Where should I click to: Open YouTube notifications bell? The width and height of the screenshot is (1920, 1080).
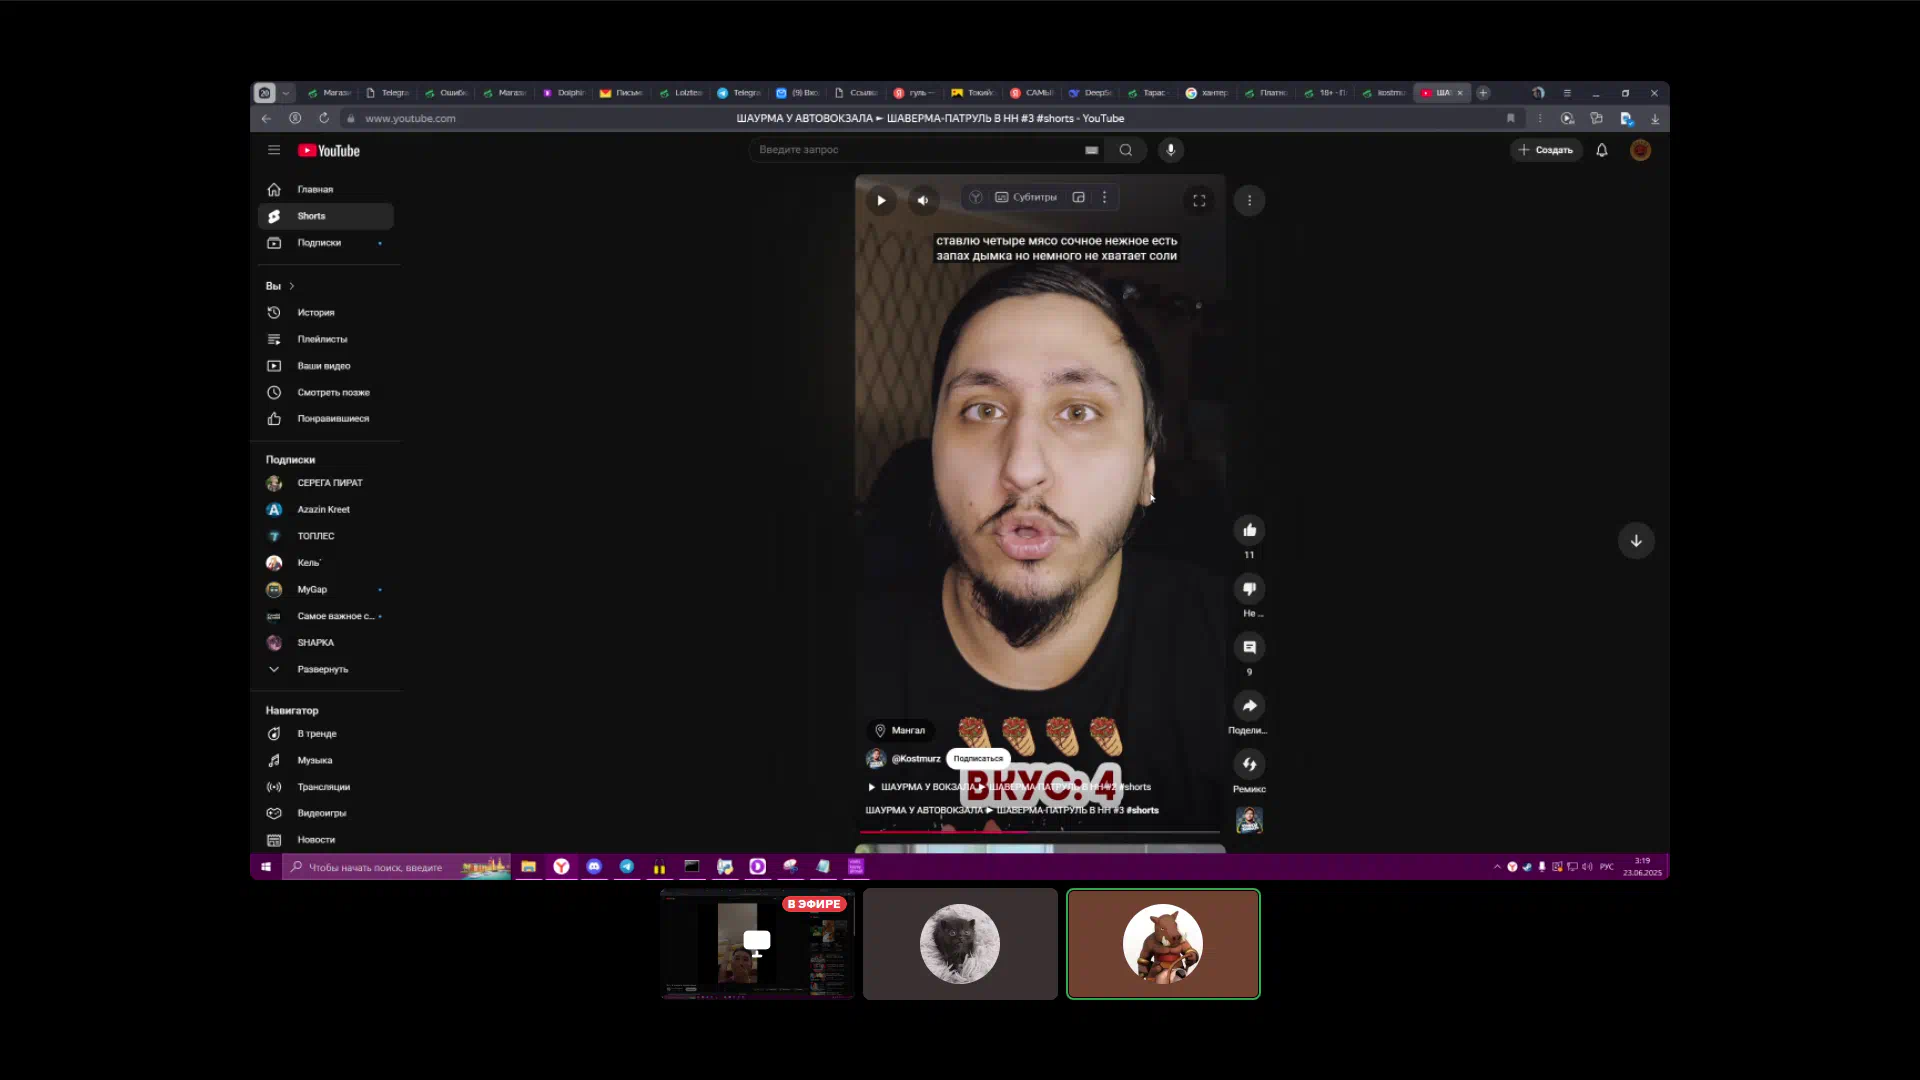click(1602, 150)
